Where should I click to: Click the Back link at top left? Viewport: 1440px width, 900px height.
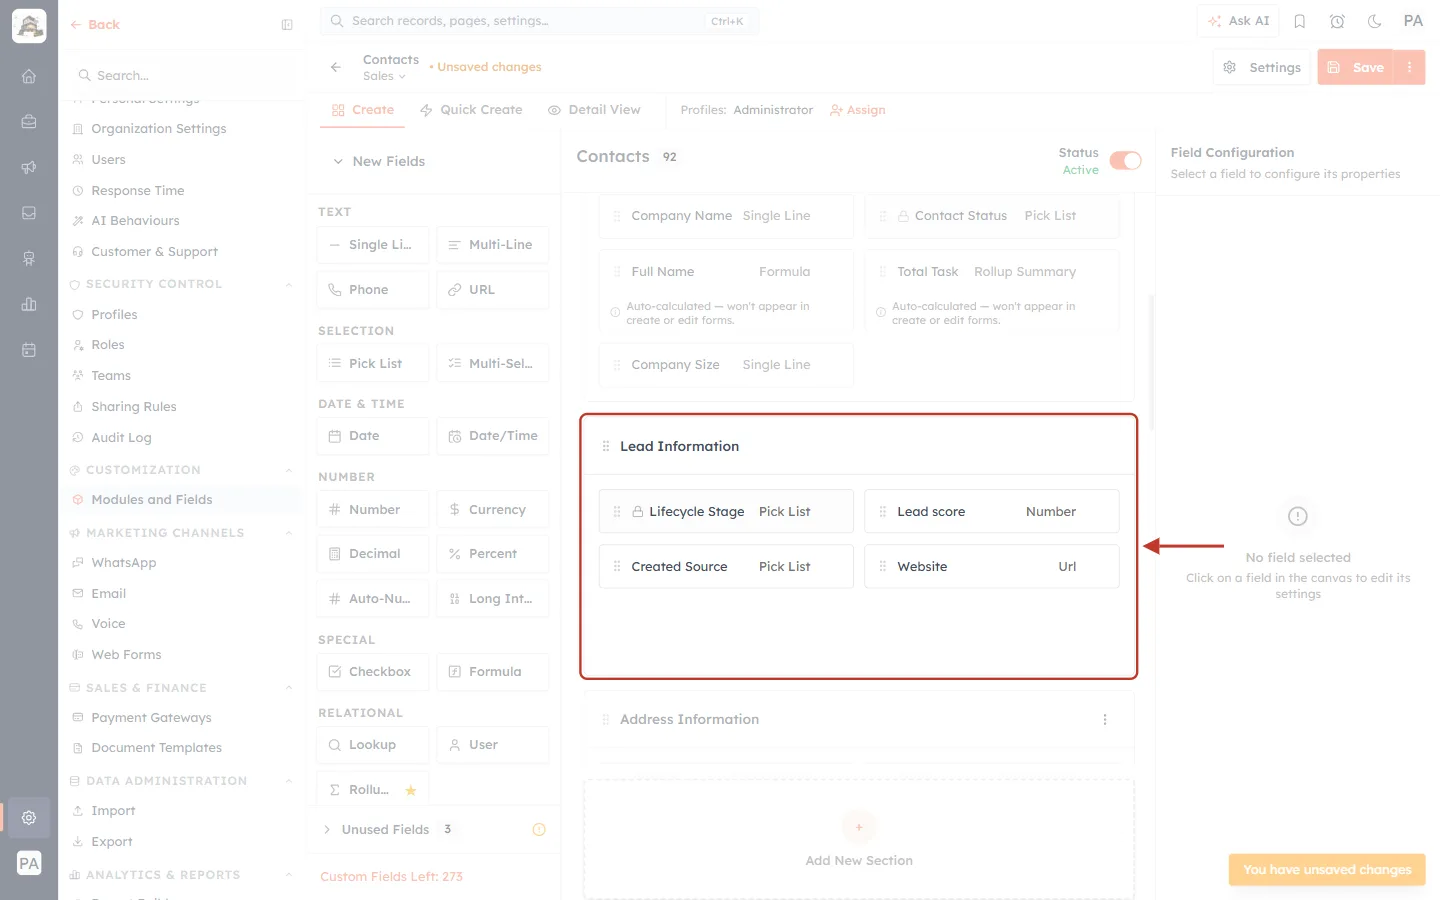[94, 25]
